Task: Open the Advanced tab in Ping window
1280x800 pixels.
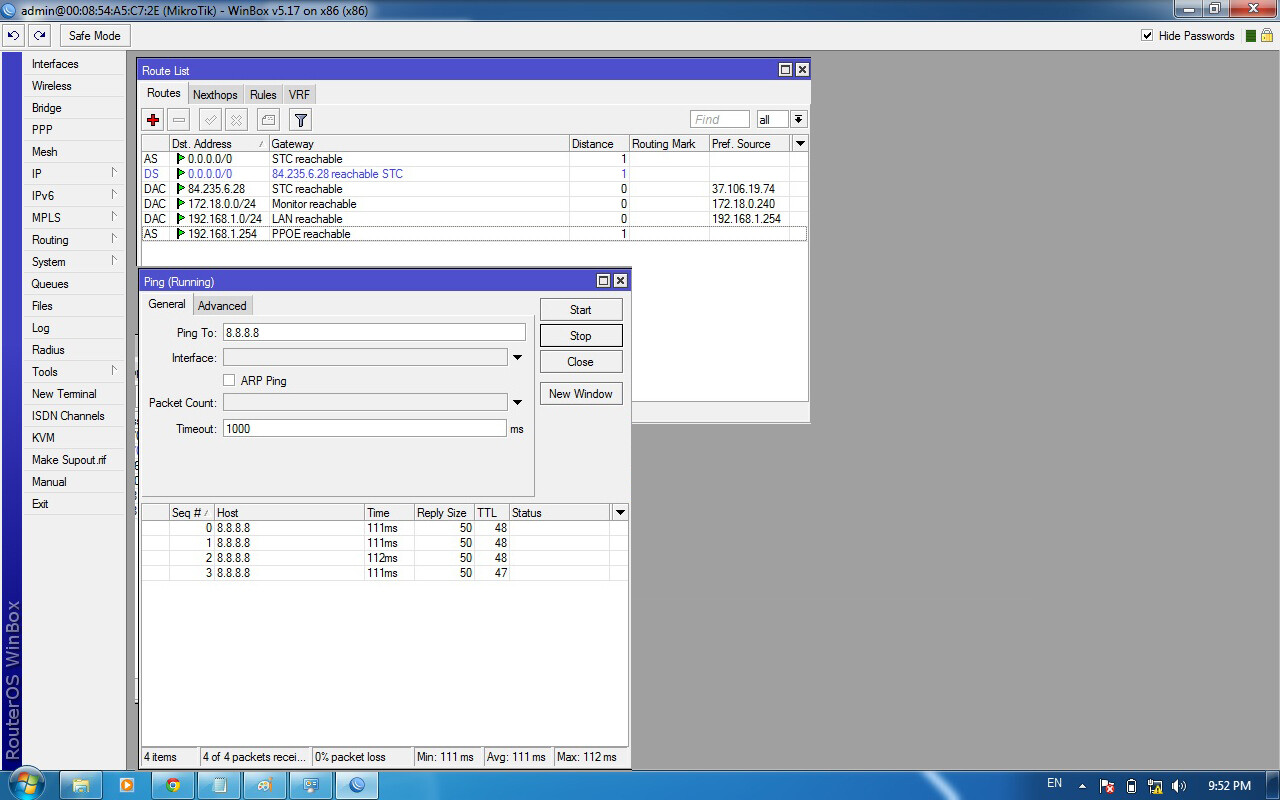Action: point(222,306)
